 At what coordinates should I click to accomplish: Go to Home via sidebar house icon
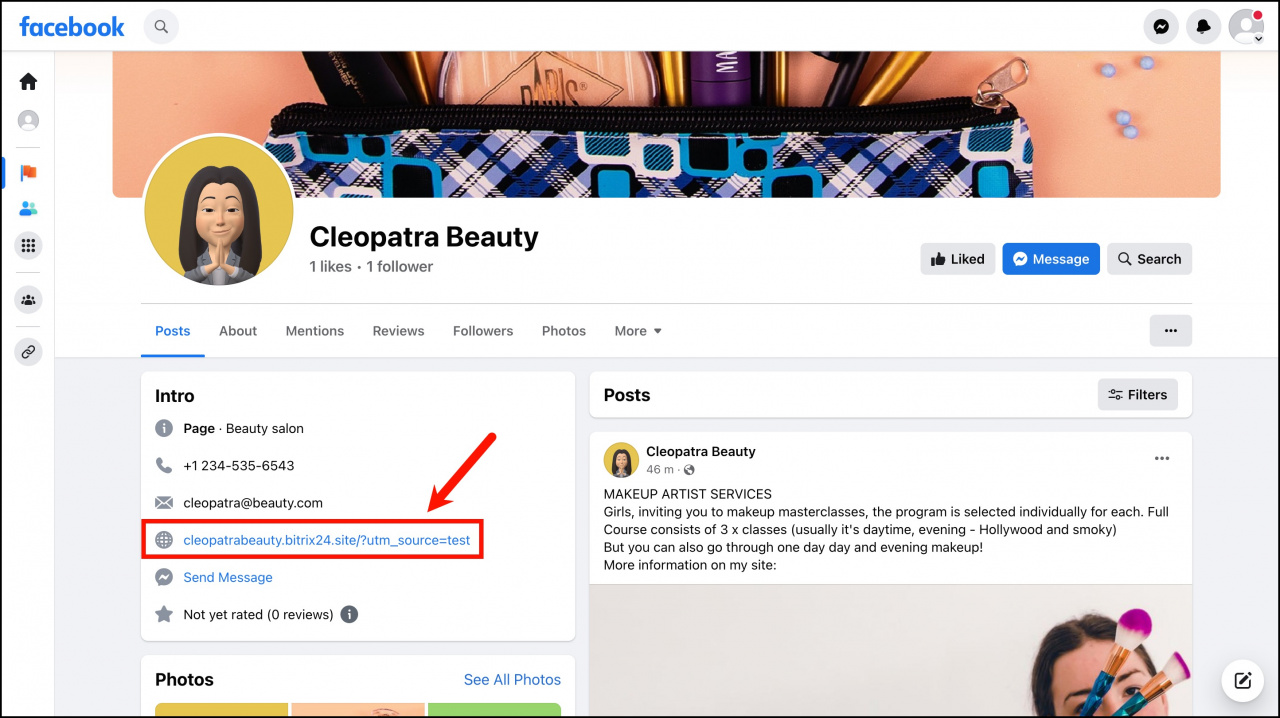(28, 82)
